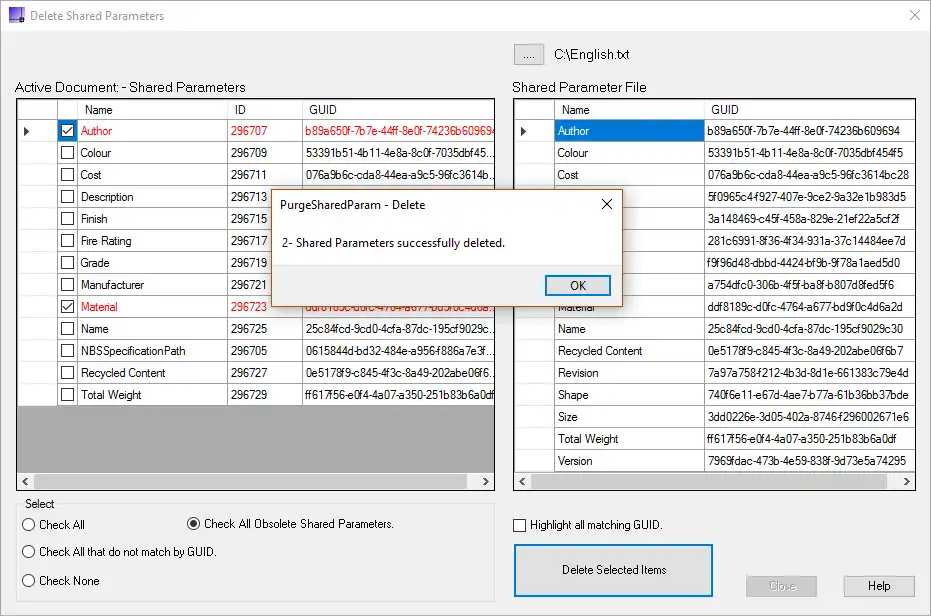Uncheck the Author parameter checkbox
Viewport: 931px width, 616px height.
click(x=67, y=131)
